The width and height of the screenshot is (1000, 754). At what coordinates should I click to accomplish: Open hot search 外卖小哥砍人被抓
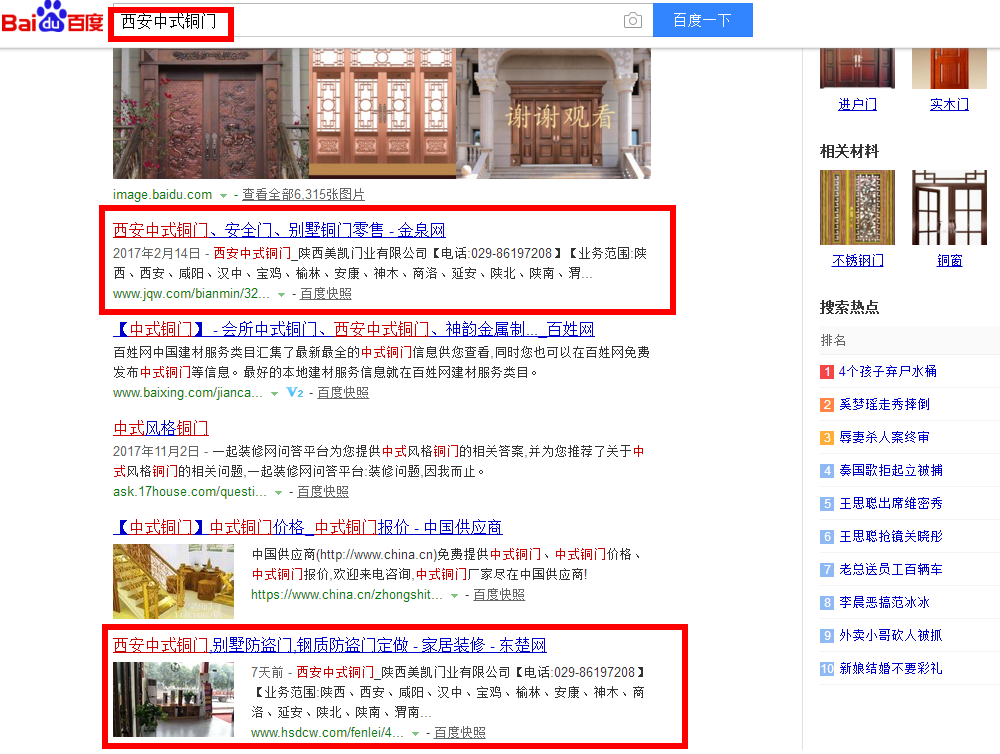pyautogui.click(x=890, y=635)
